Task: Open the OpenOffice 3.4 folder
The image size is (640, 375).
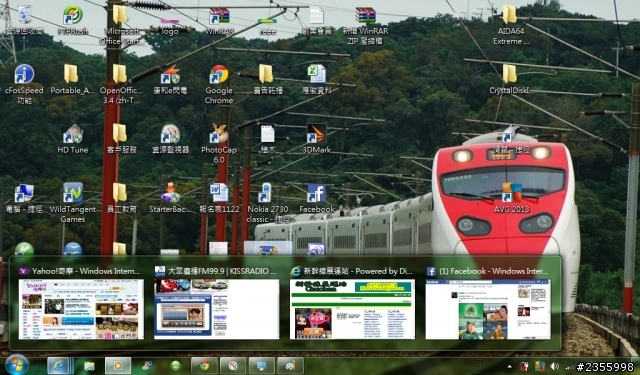Action: [x=120, y=74]
